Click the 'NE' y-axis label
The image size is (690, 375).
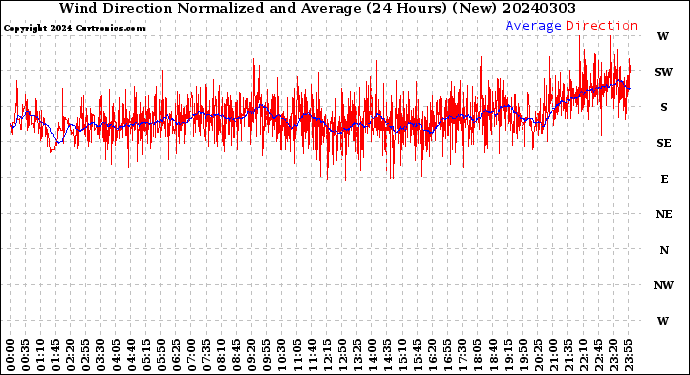664,214
